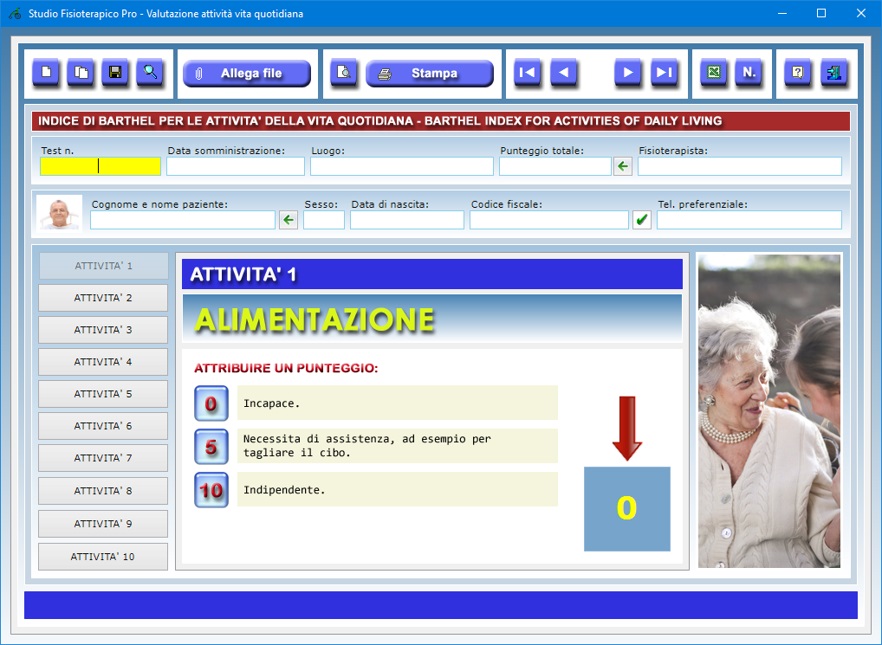Click the Luogo input field
882x645 pixels.
coord(402,166)
